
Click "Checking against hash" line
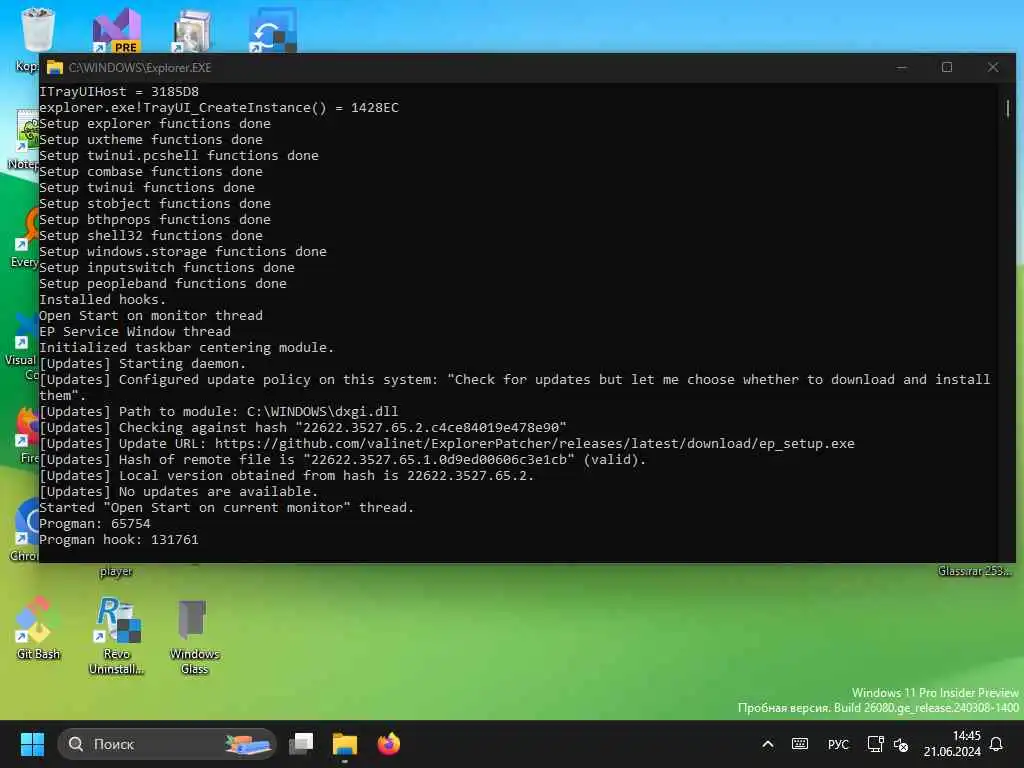(303, 427)
